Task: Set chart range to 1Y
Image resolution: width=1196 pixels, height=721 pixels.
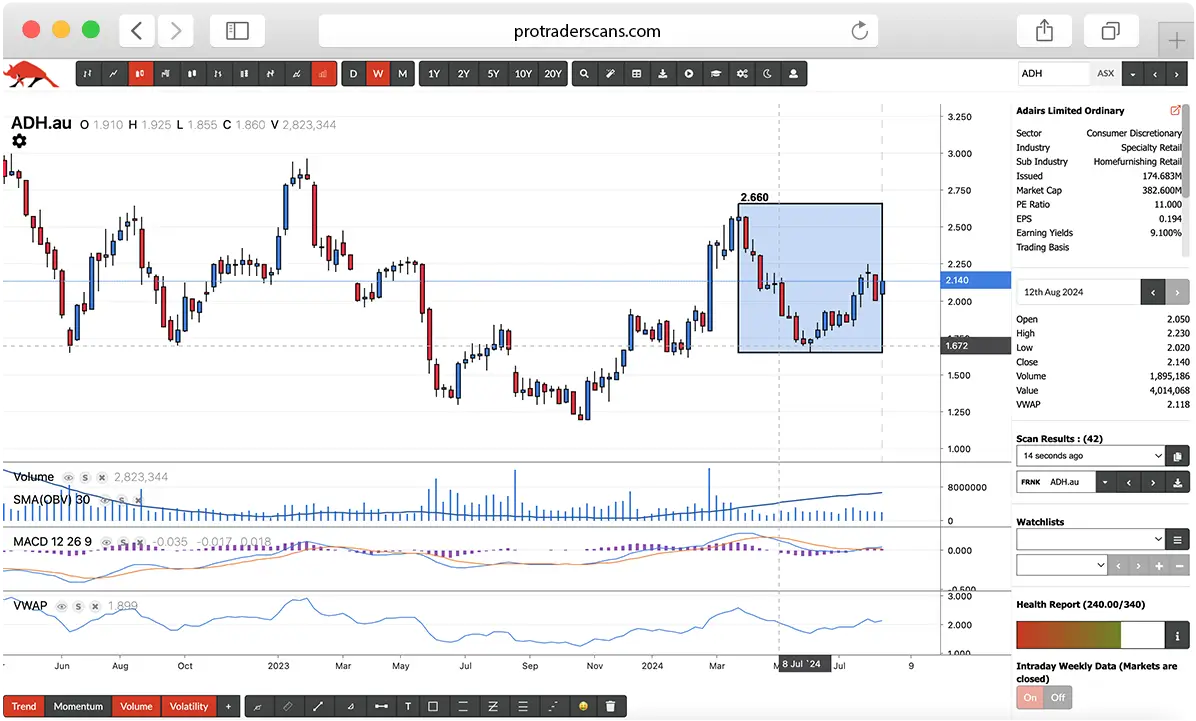Action: point(434,74)
